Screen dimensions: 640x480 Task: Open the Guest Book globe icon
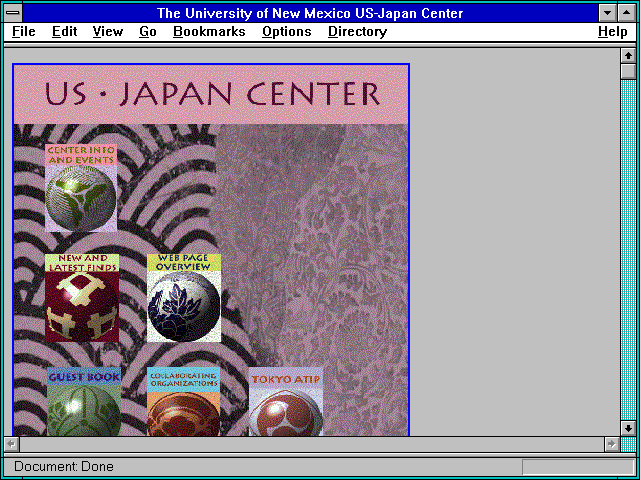coord(84,402)
